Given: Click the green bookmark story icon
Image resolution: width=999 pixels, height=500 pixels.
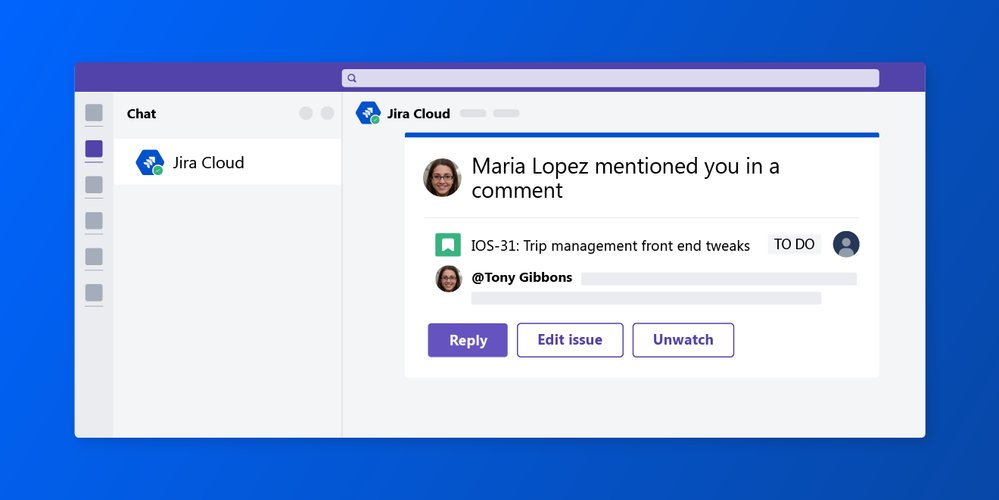Looking at the screenshot, I should point(448,245).
